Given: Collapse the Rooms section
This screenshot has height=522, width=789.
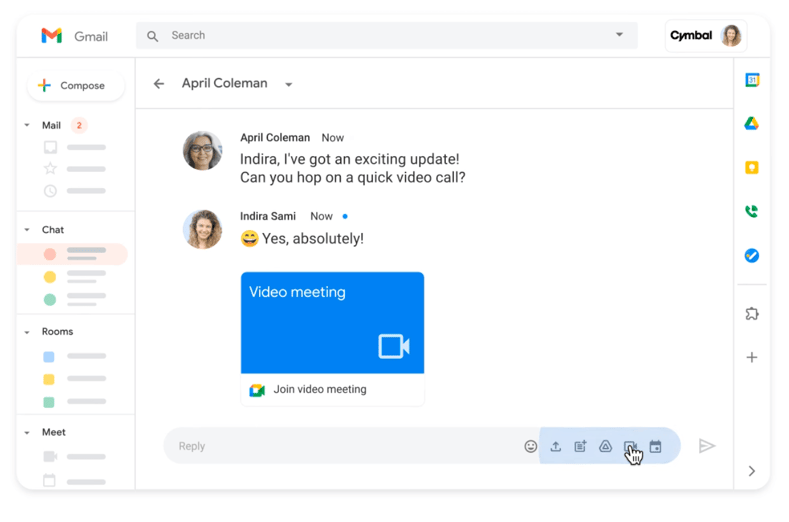Looking at the screenshot, I should (27, 332).
